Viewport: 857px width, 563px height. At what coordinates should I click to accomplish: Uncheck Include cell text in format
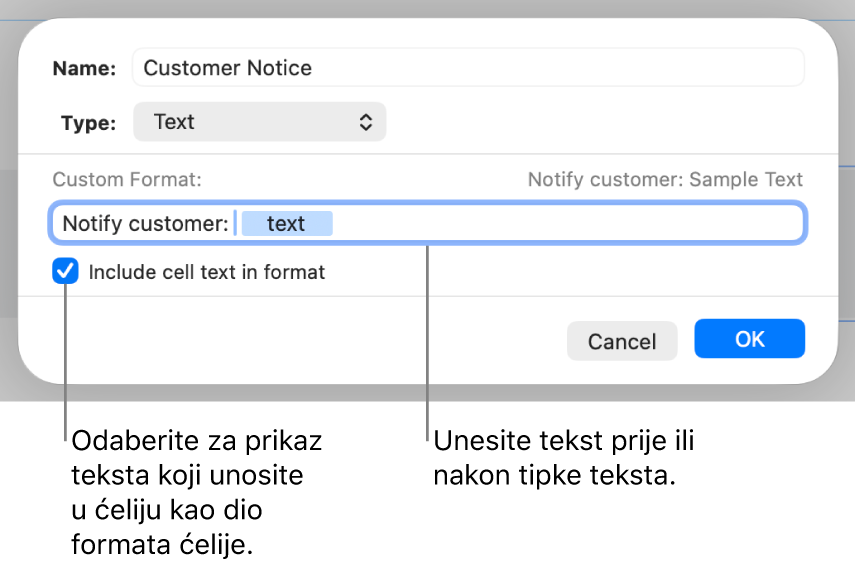point(65,271)
